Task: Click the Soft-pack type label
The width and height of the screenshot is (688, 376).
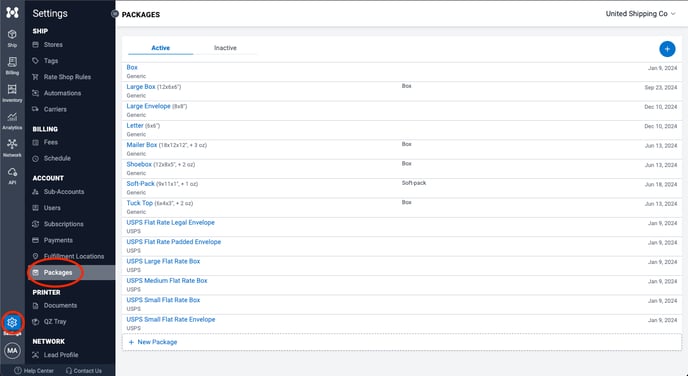Action: click(x=414, y=183)
